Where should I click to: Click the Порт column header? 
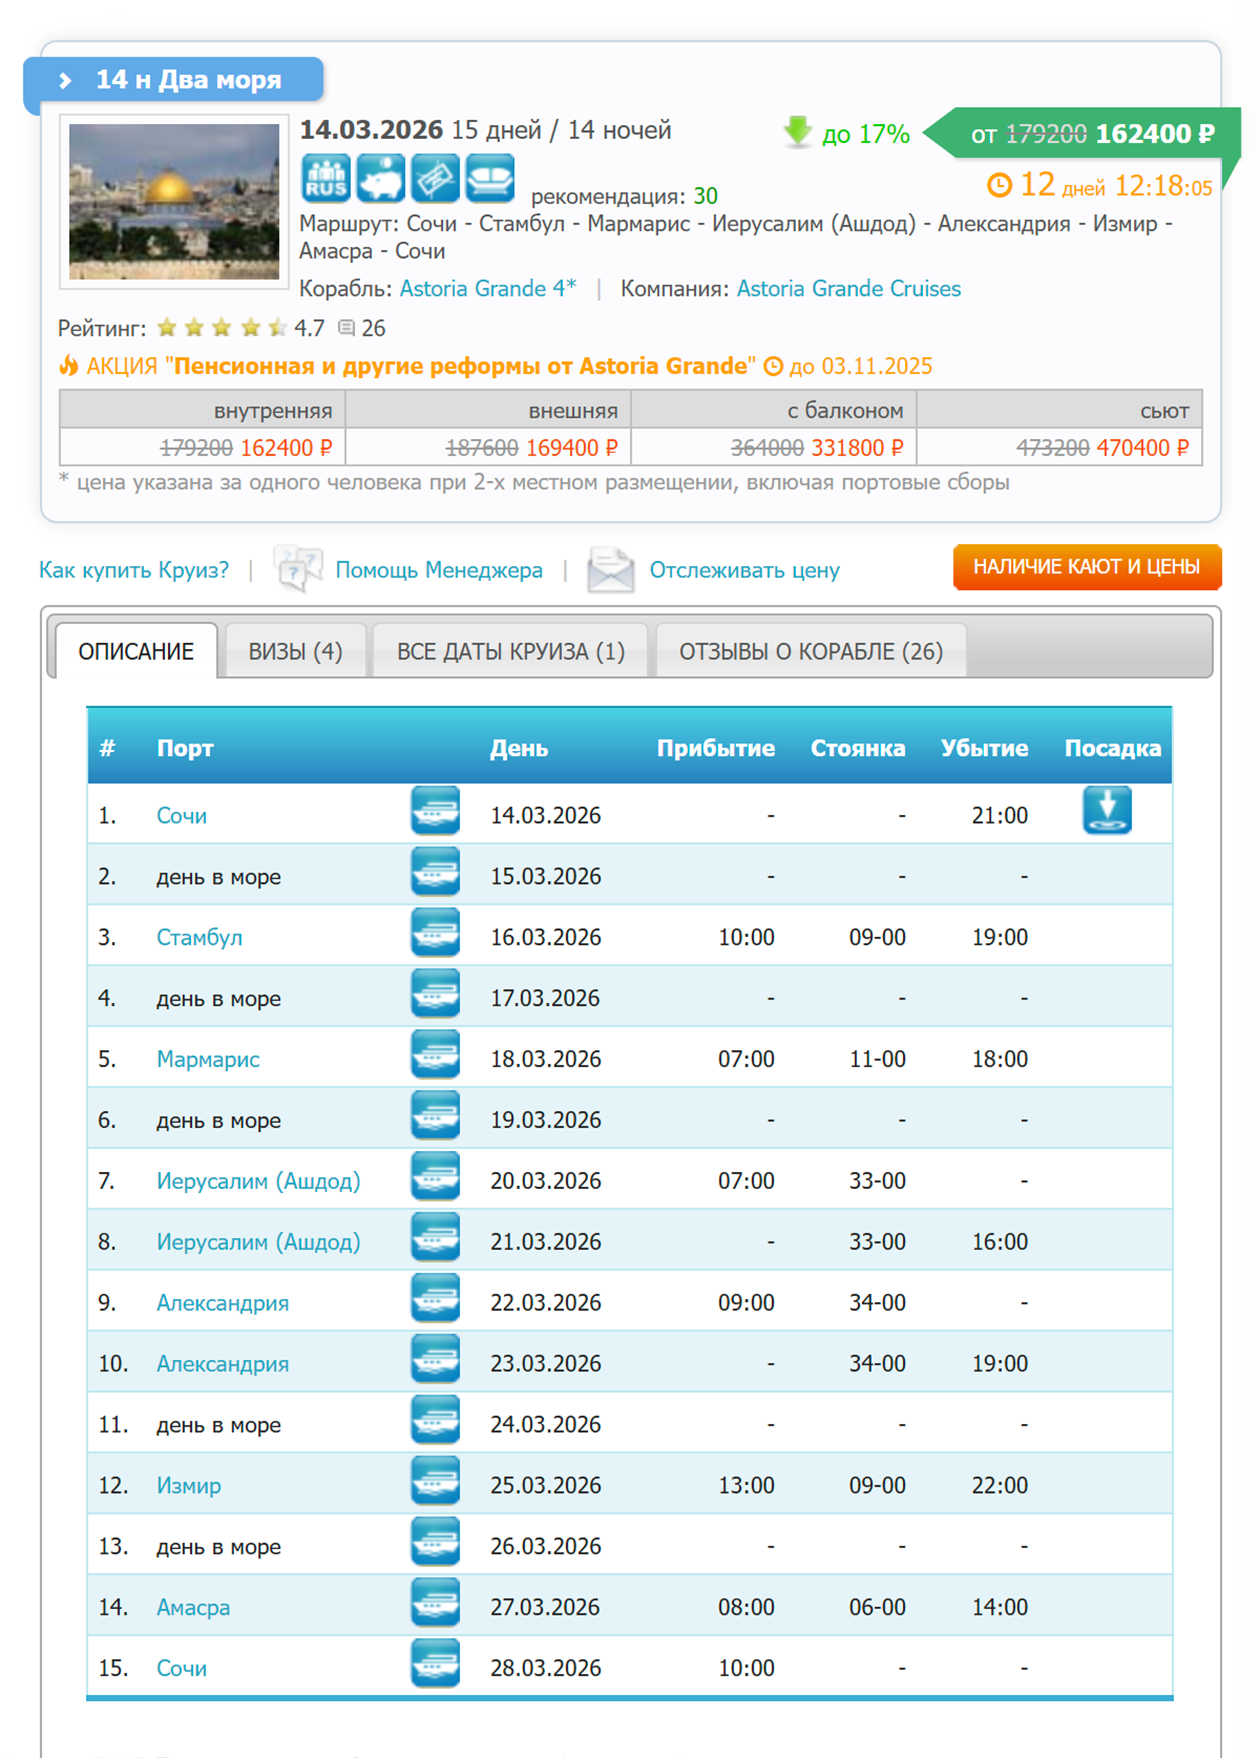pyautogui.click(x=185, y=749)
